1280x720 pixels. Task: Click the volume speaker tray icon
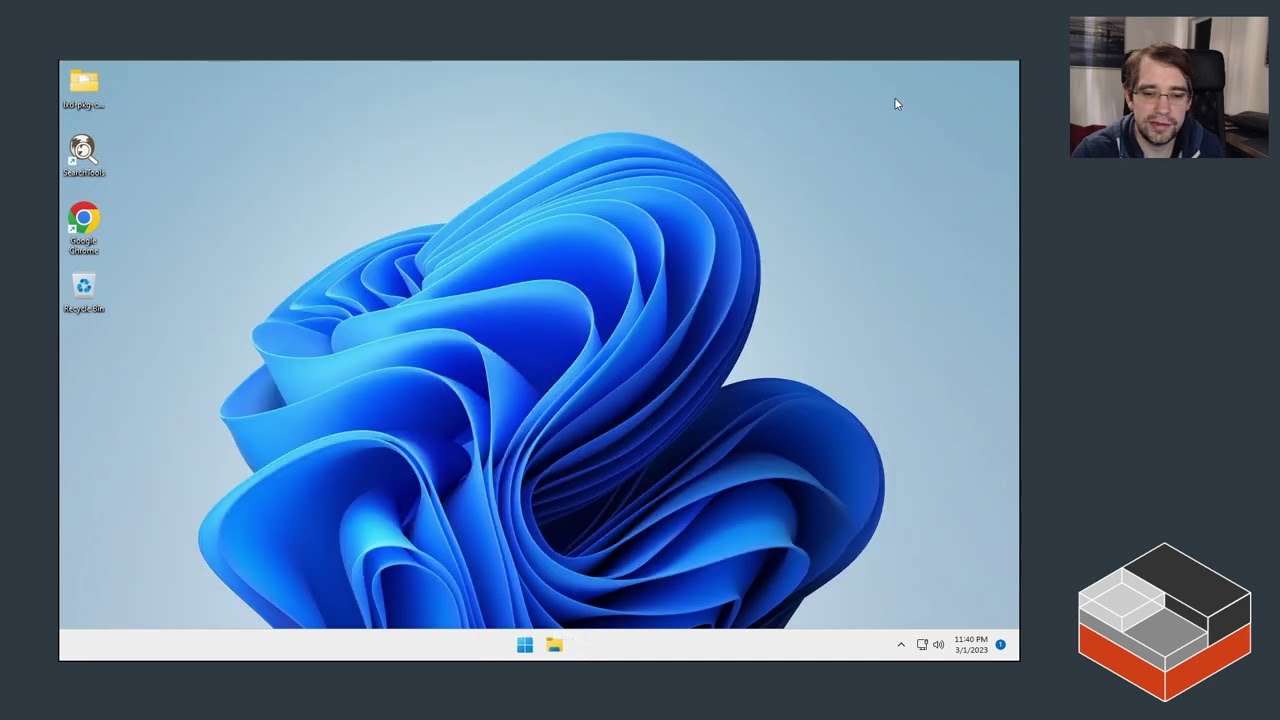coord(939,645)
